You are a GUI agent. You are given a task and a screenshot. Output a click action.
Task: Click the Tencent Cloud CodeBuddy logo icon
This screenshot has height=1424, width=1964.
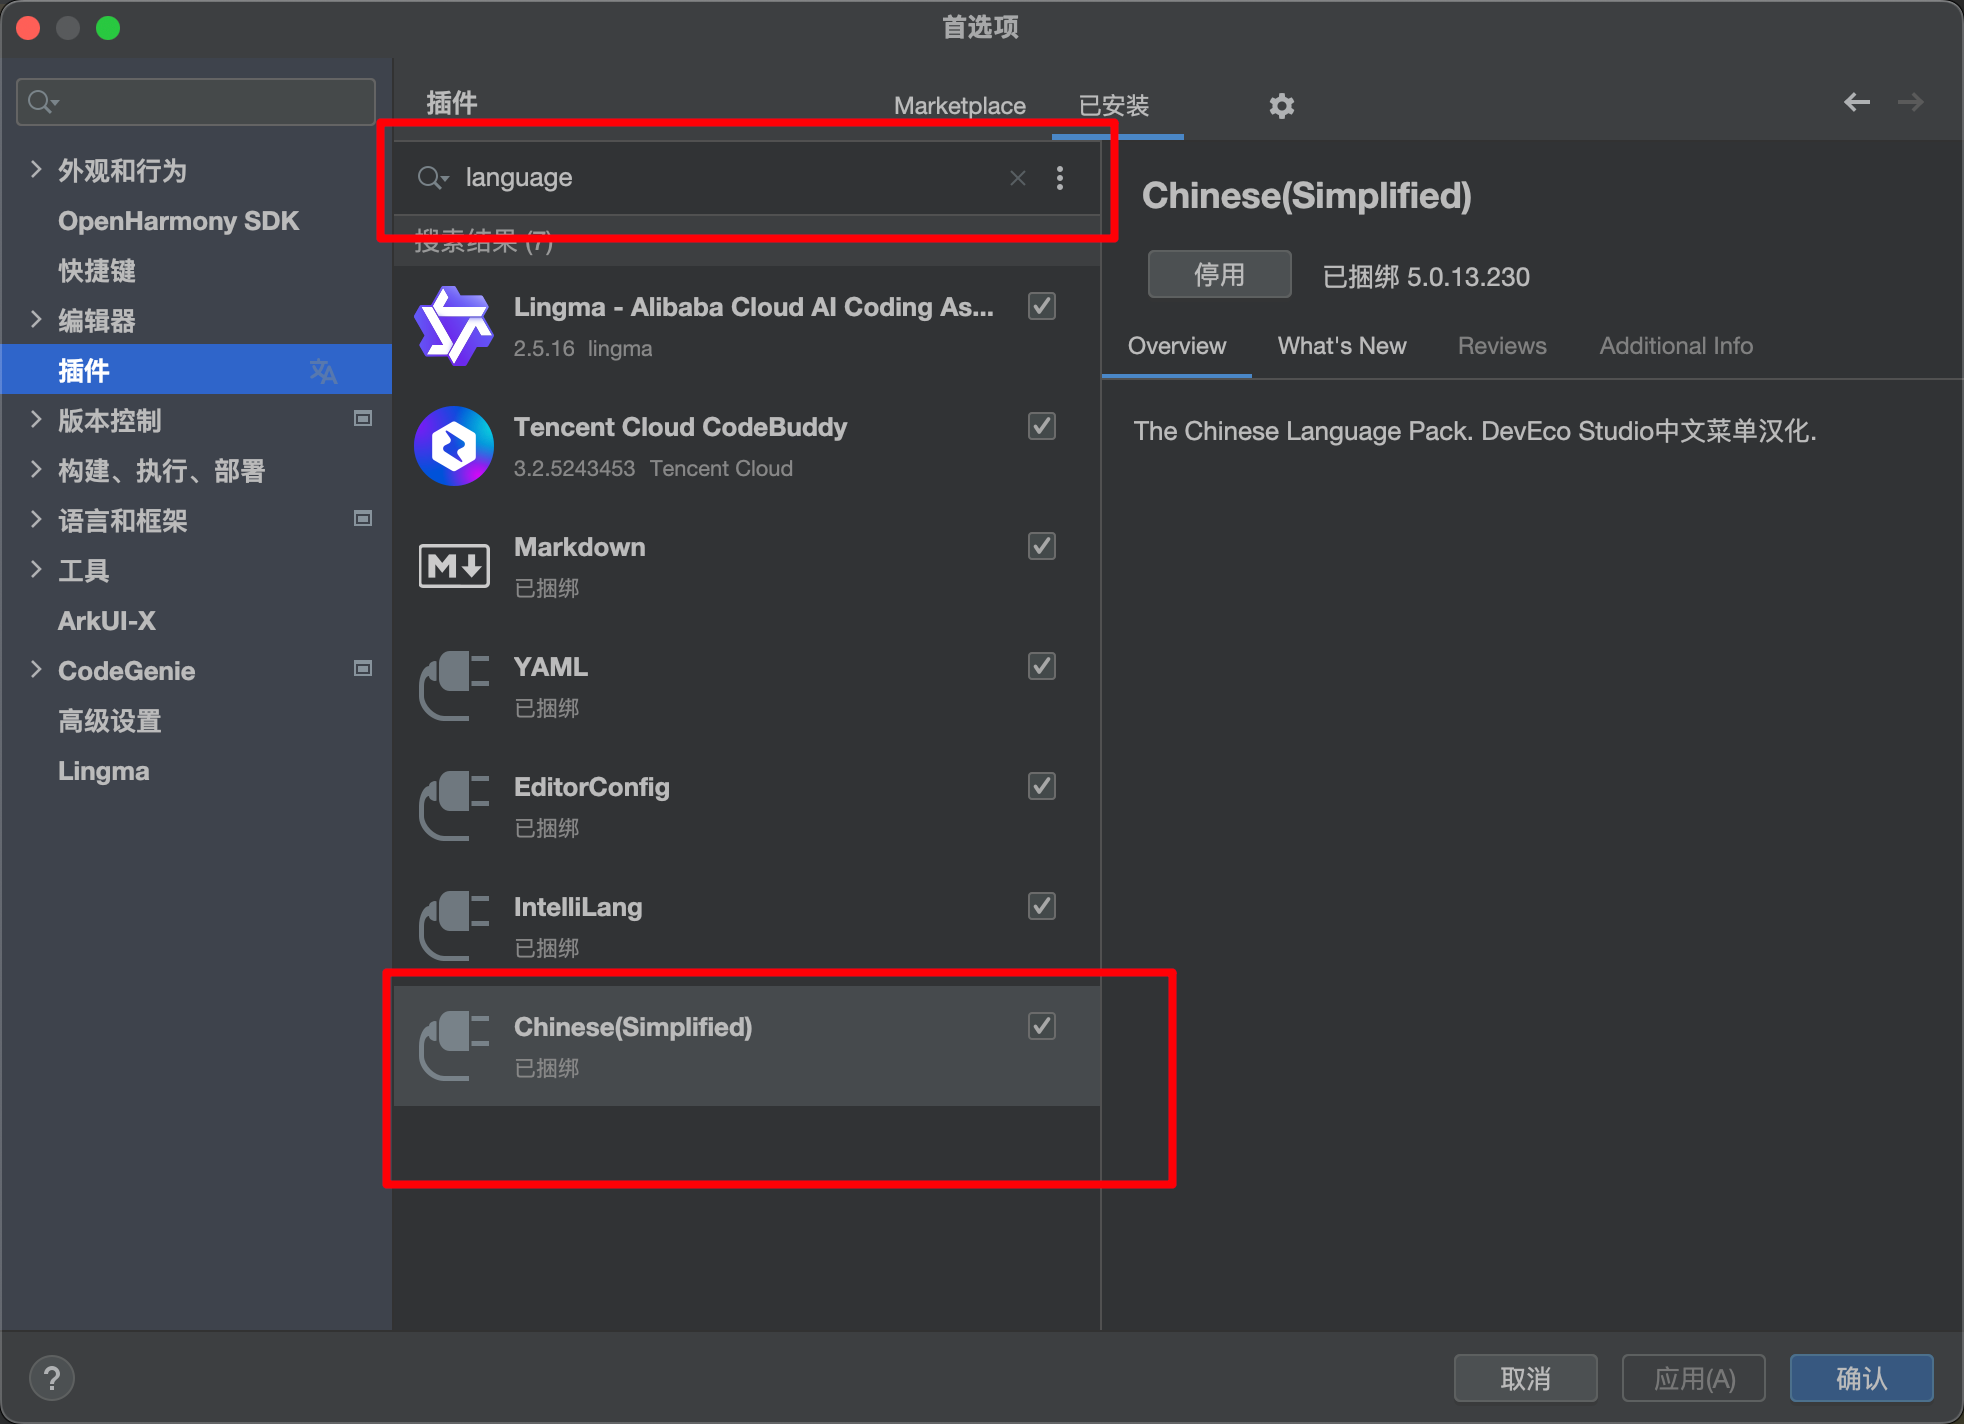(454, 446)
